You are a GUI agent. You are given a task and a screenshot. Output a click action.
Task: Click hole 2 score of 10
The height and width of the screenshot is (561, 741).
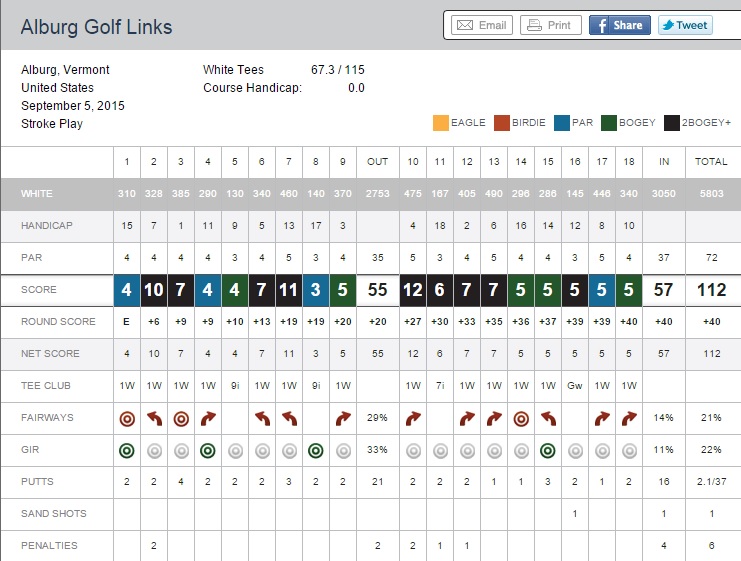click(153, 290)
